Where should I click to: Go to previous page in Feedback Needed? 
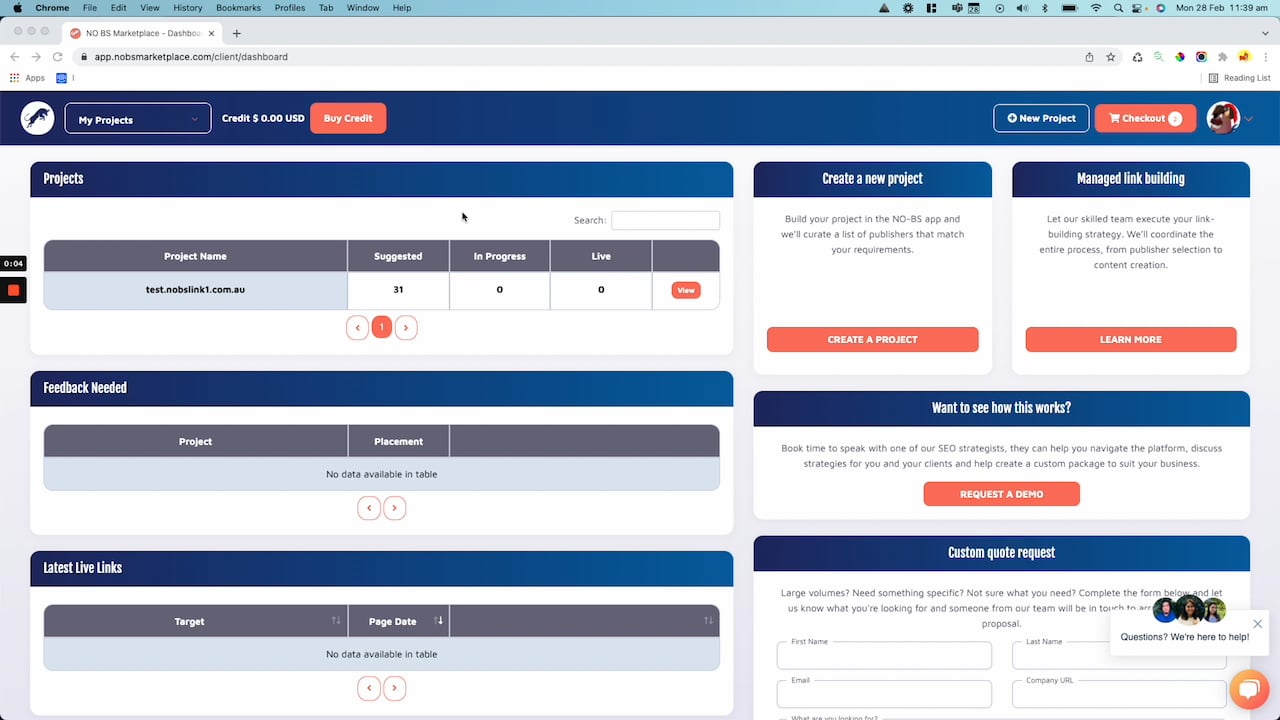(x=369, y=508)
